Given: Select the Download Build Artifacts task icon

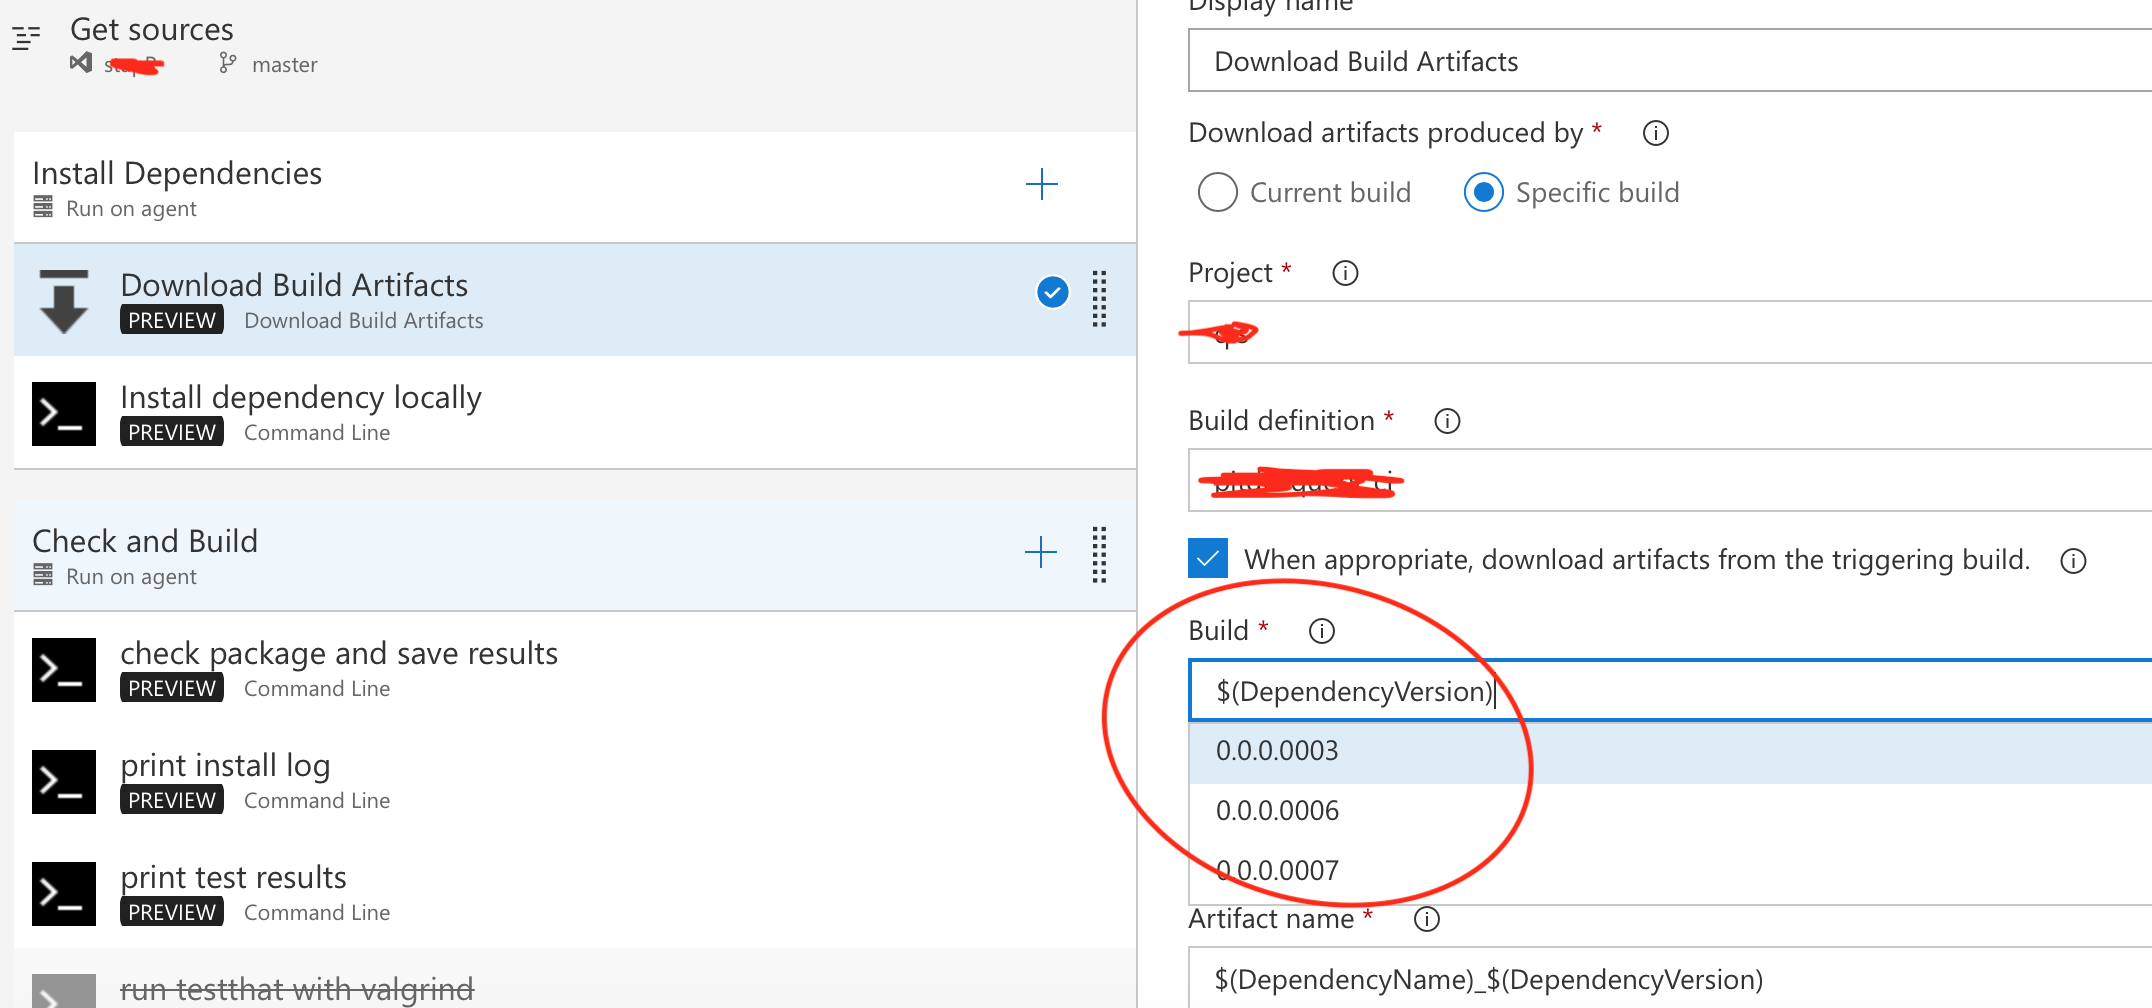Looking at the screenshot, I should click(62, 300).
